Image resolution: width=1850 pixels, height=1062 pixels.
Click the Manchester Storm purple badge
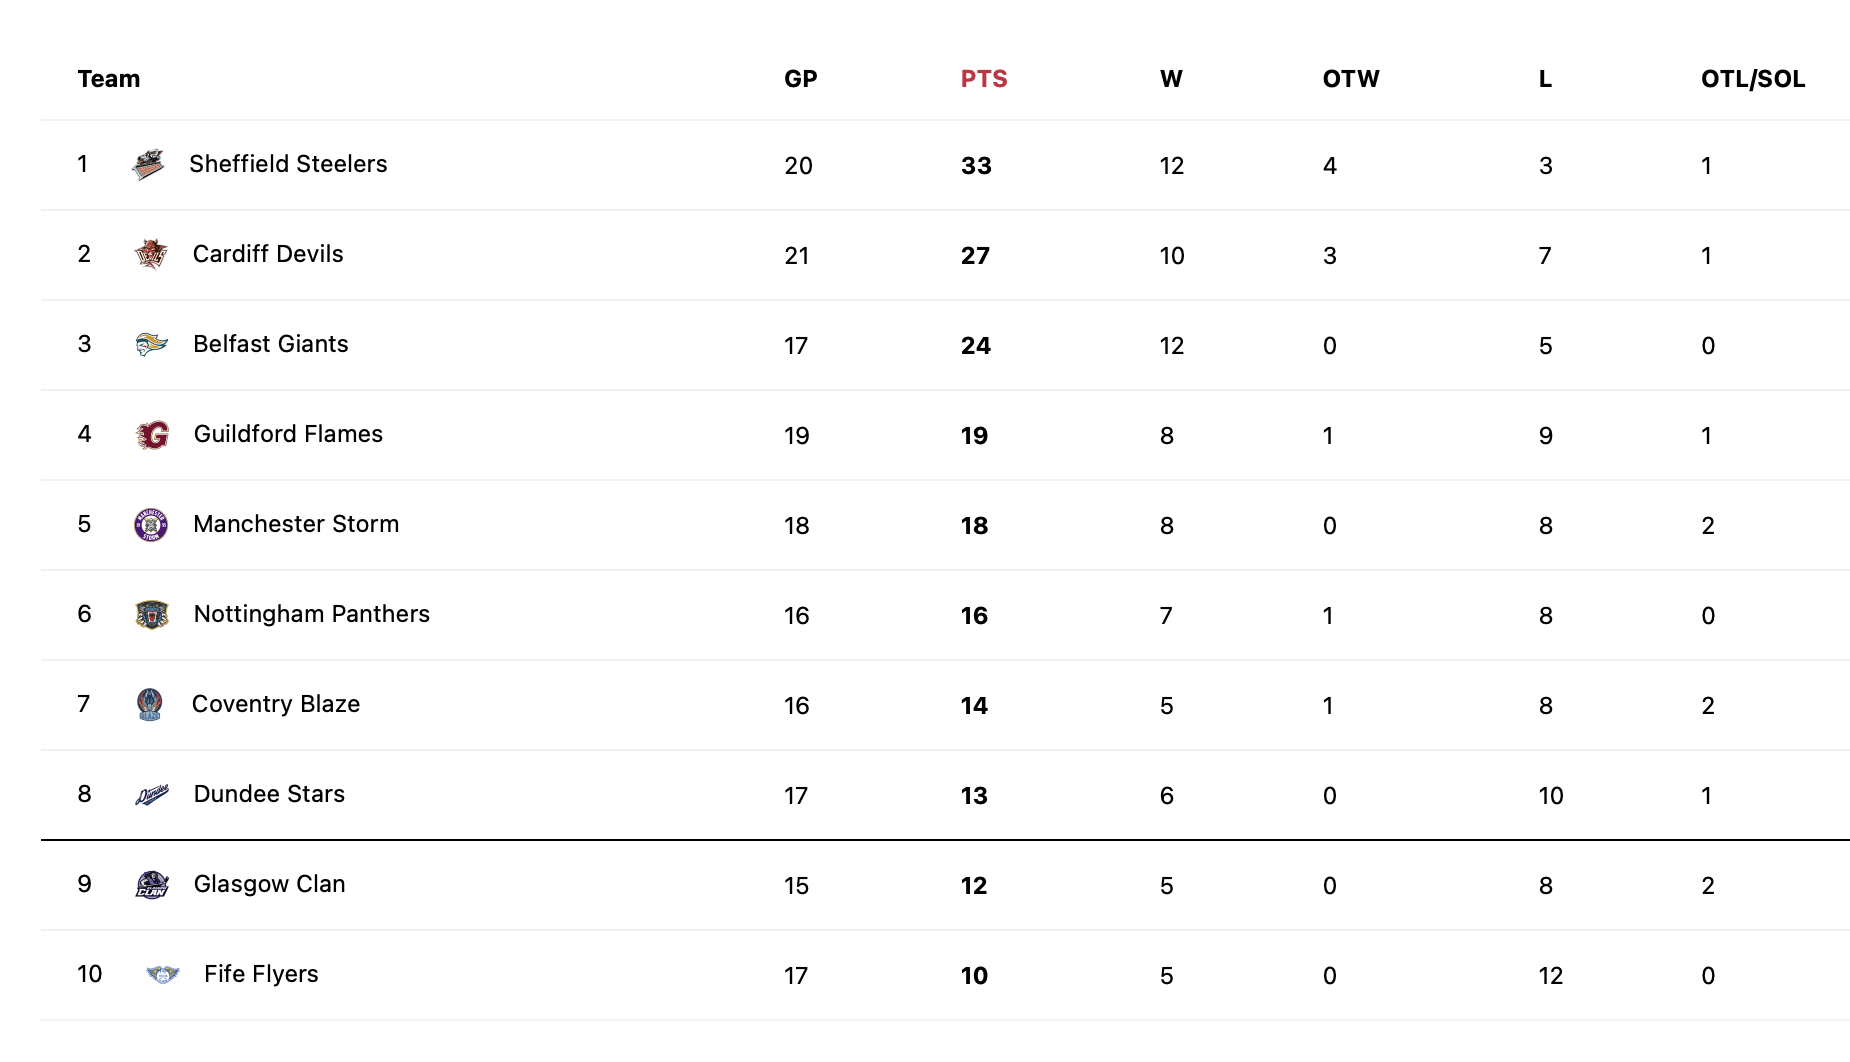point(151,525)
